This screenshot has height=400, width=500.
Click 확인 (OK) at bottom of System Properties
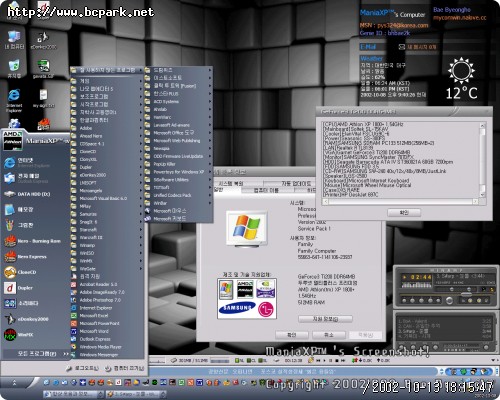coord(292,335)
